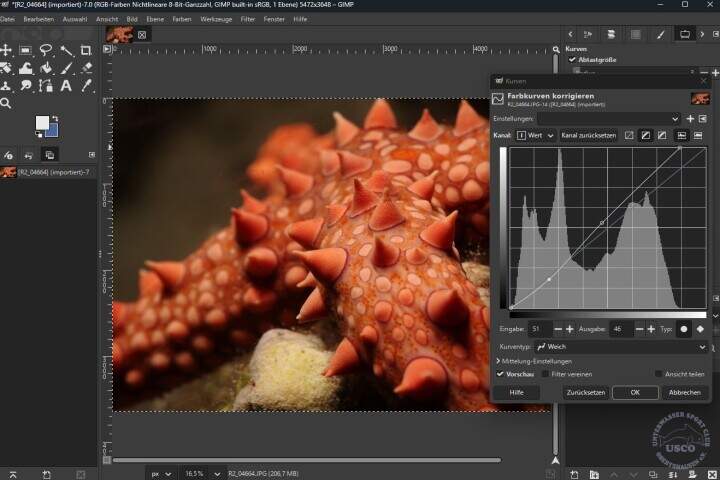Activate the Eraser tool
720x480 pixels.
pyautogui.click(x=86, y=68)
